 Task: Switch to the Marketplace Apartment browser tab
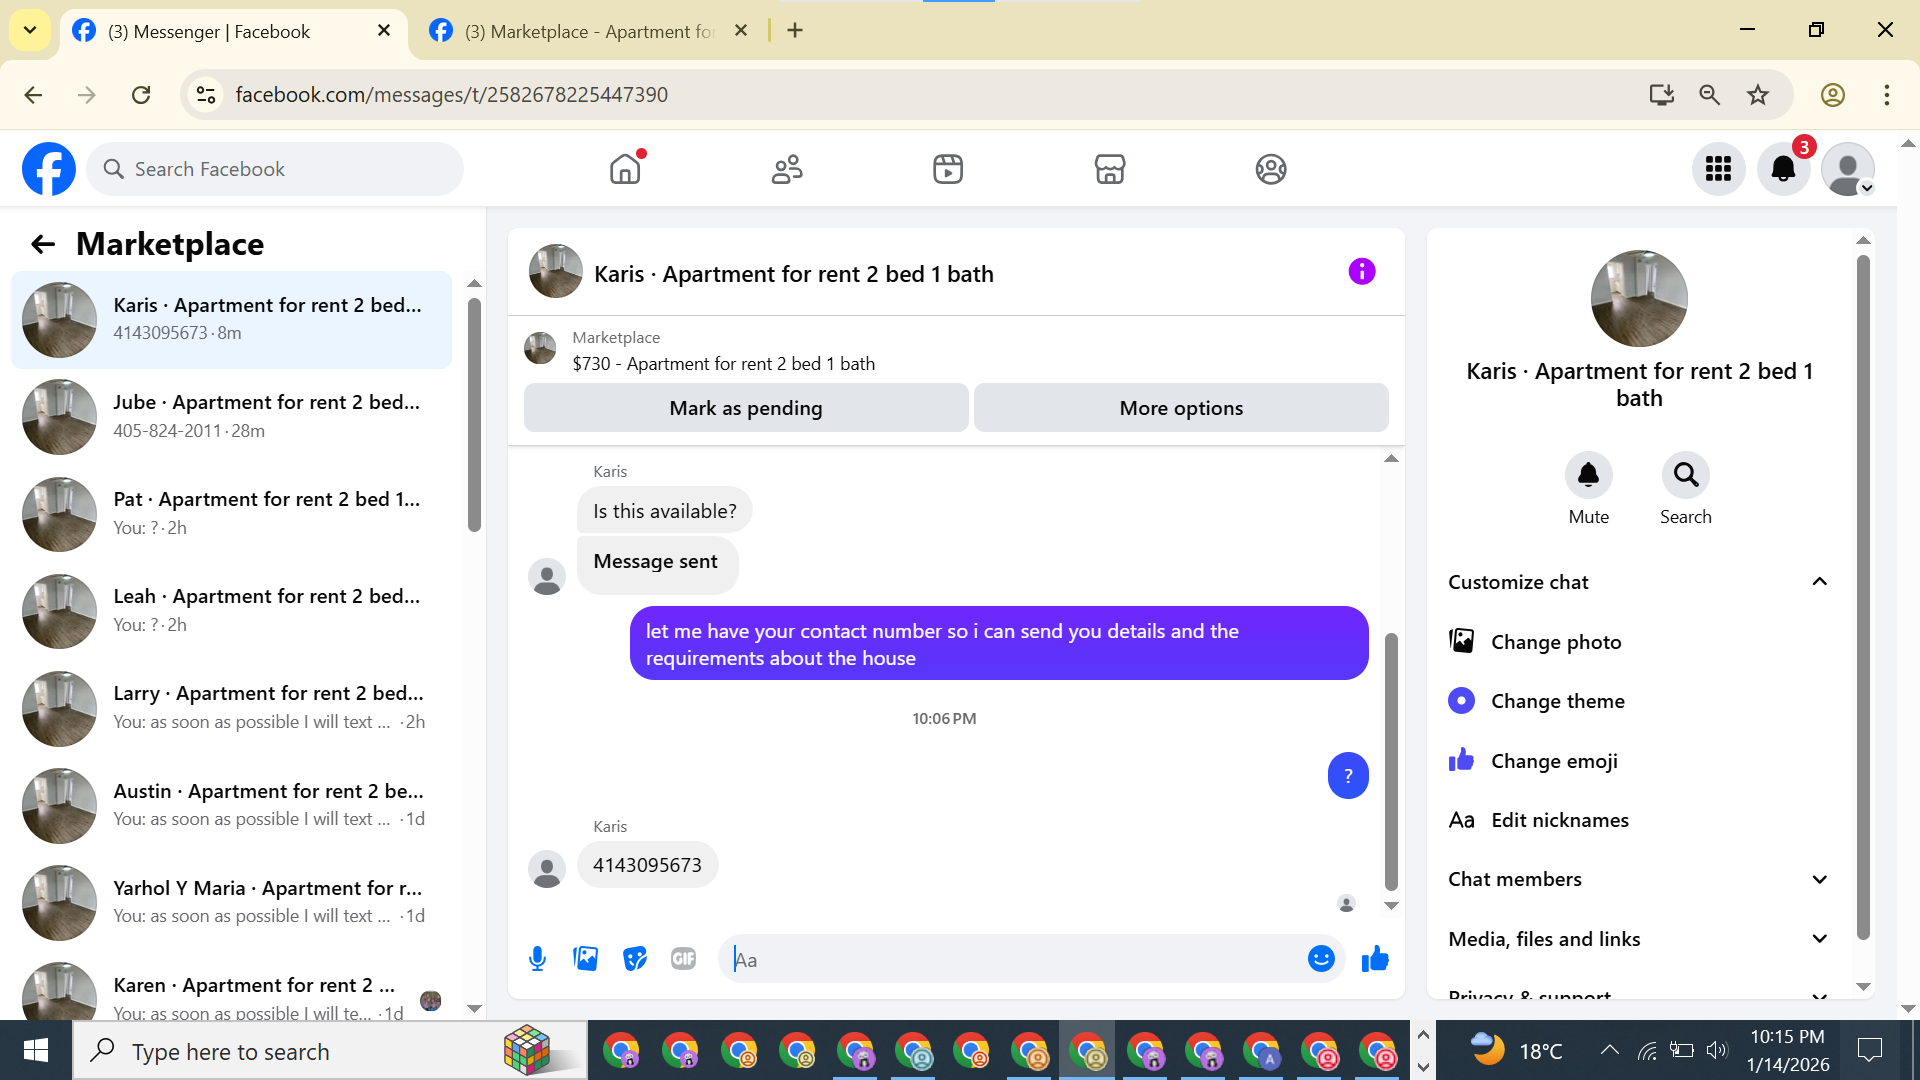[590, 31]
